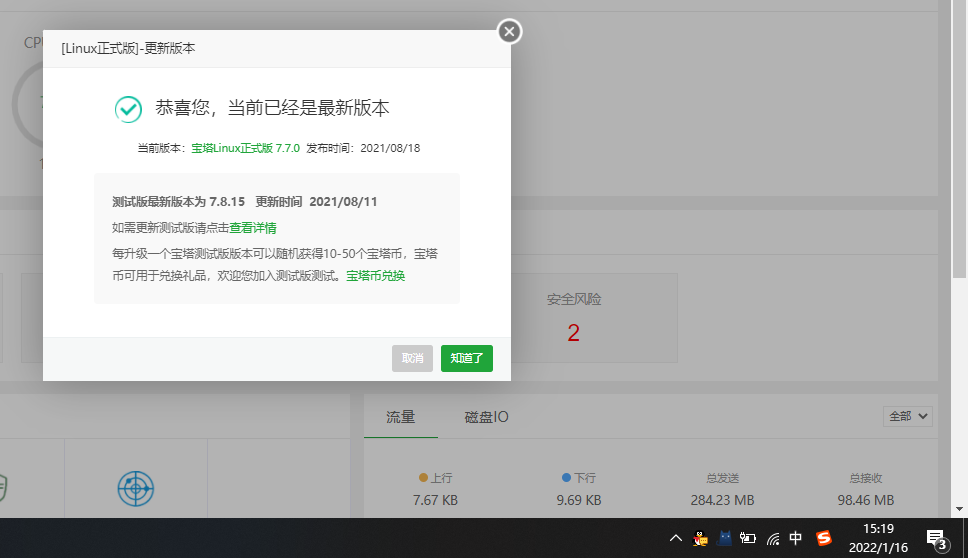Click the dialog title [Linux正式版]-更新版本
The height and width of the screenshot is (558, 968).
128,49
